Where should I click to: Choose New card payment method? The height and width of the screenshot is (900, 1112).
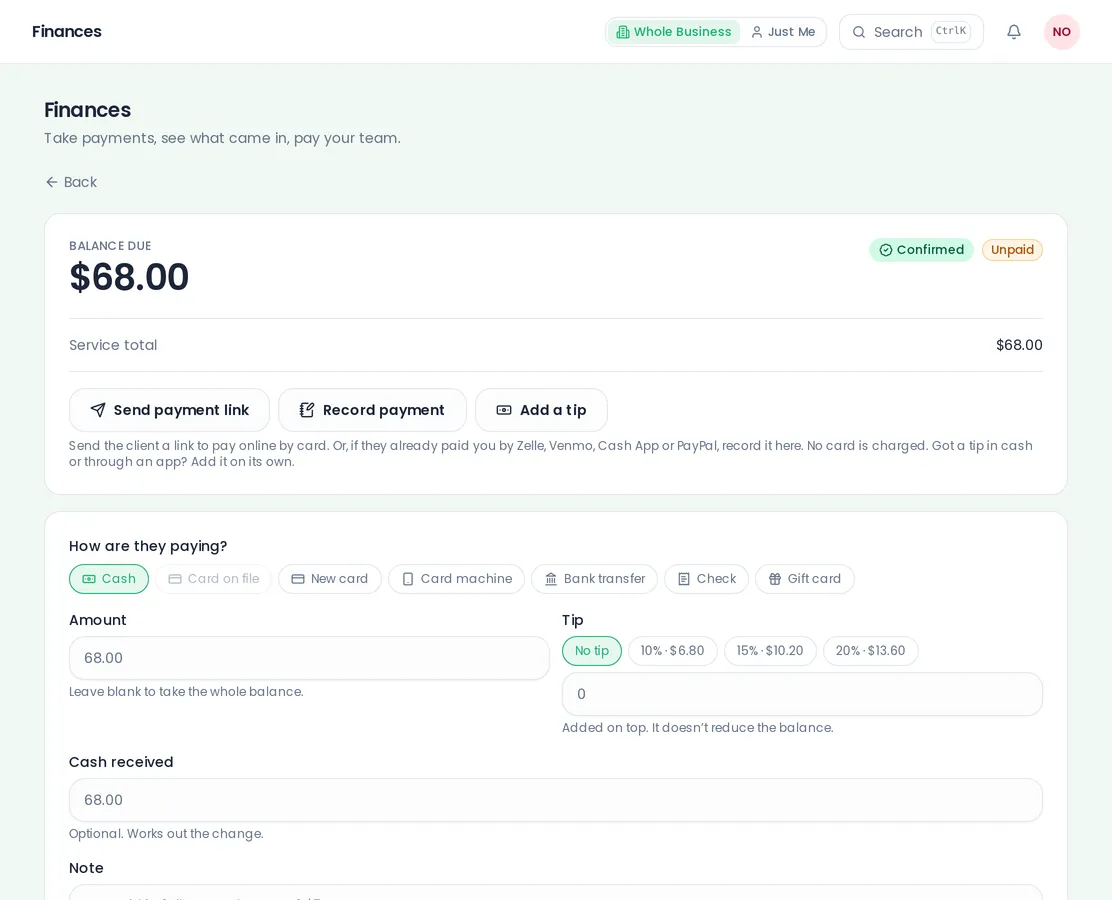coord(330,579)
